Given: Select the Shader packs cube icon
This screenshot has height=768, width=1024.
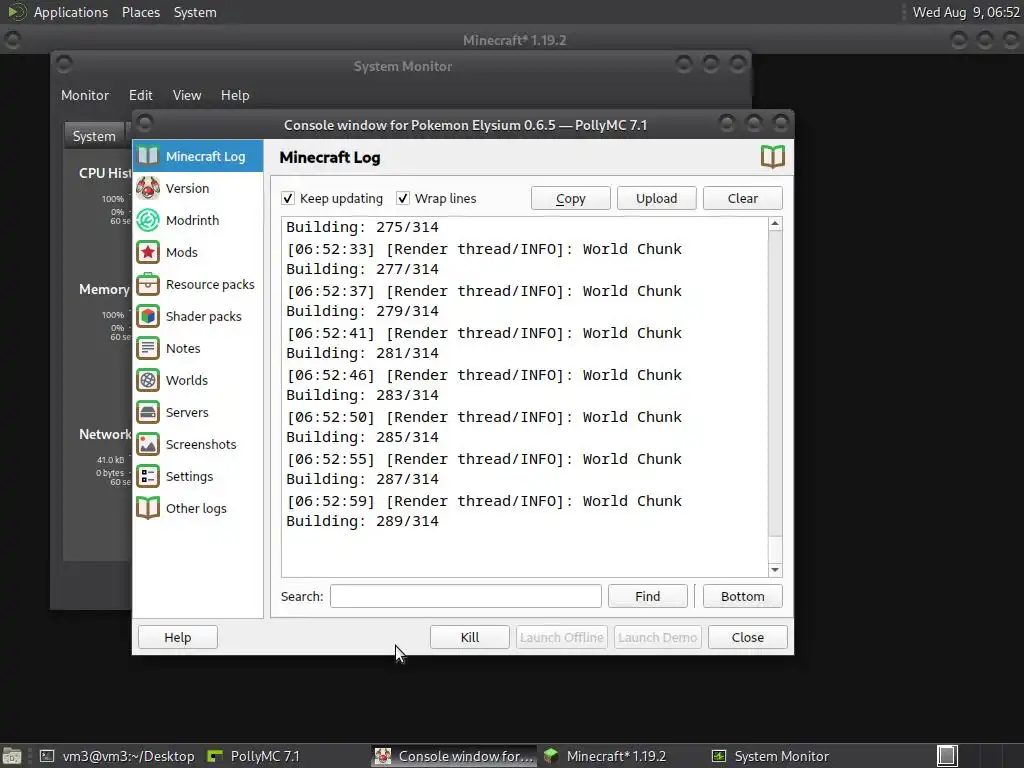Looking at the screenshot, I should pyautogui.click(x=148, y=316).
